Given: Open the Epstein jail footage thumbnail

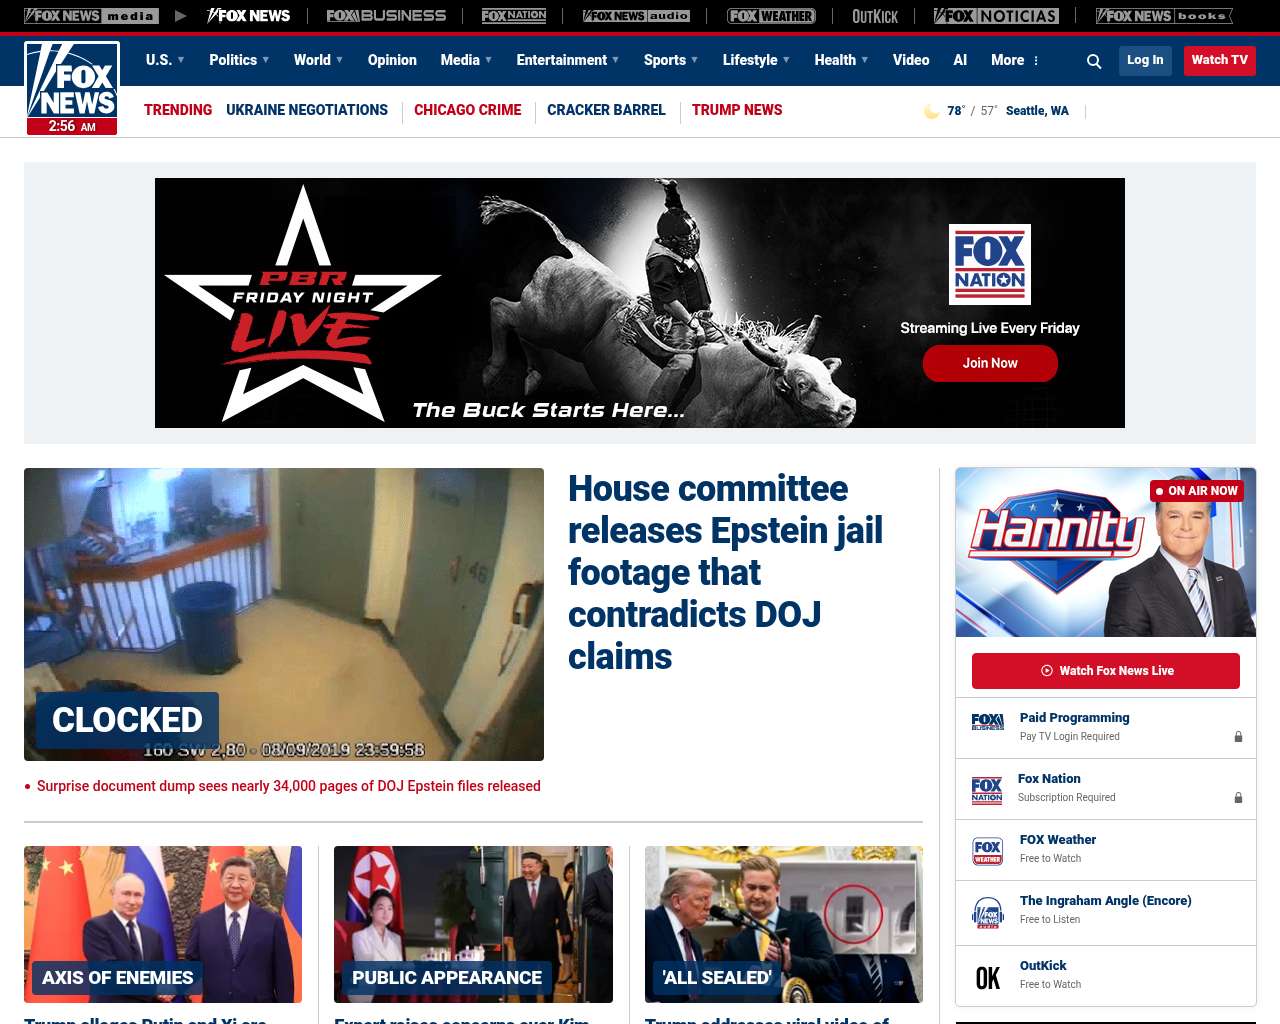Looking at the screenshot, I should [x=284, y=614].
